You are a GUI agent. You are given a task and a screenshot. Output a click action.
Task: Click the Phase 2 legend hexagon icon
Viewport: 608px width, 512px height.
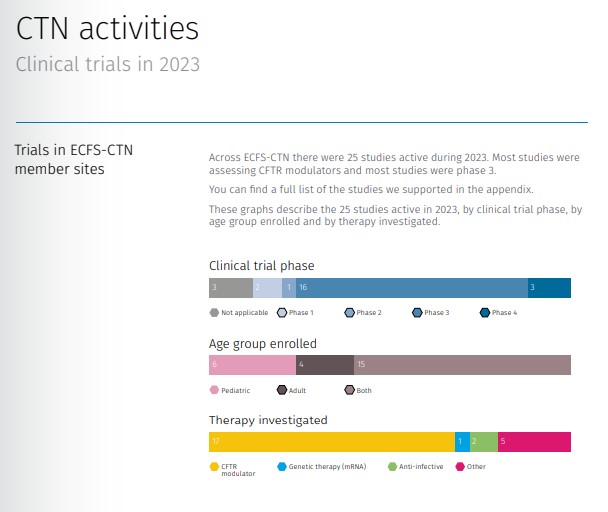pos(350,313)
